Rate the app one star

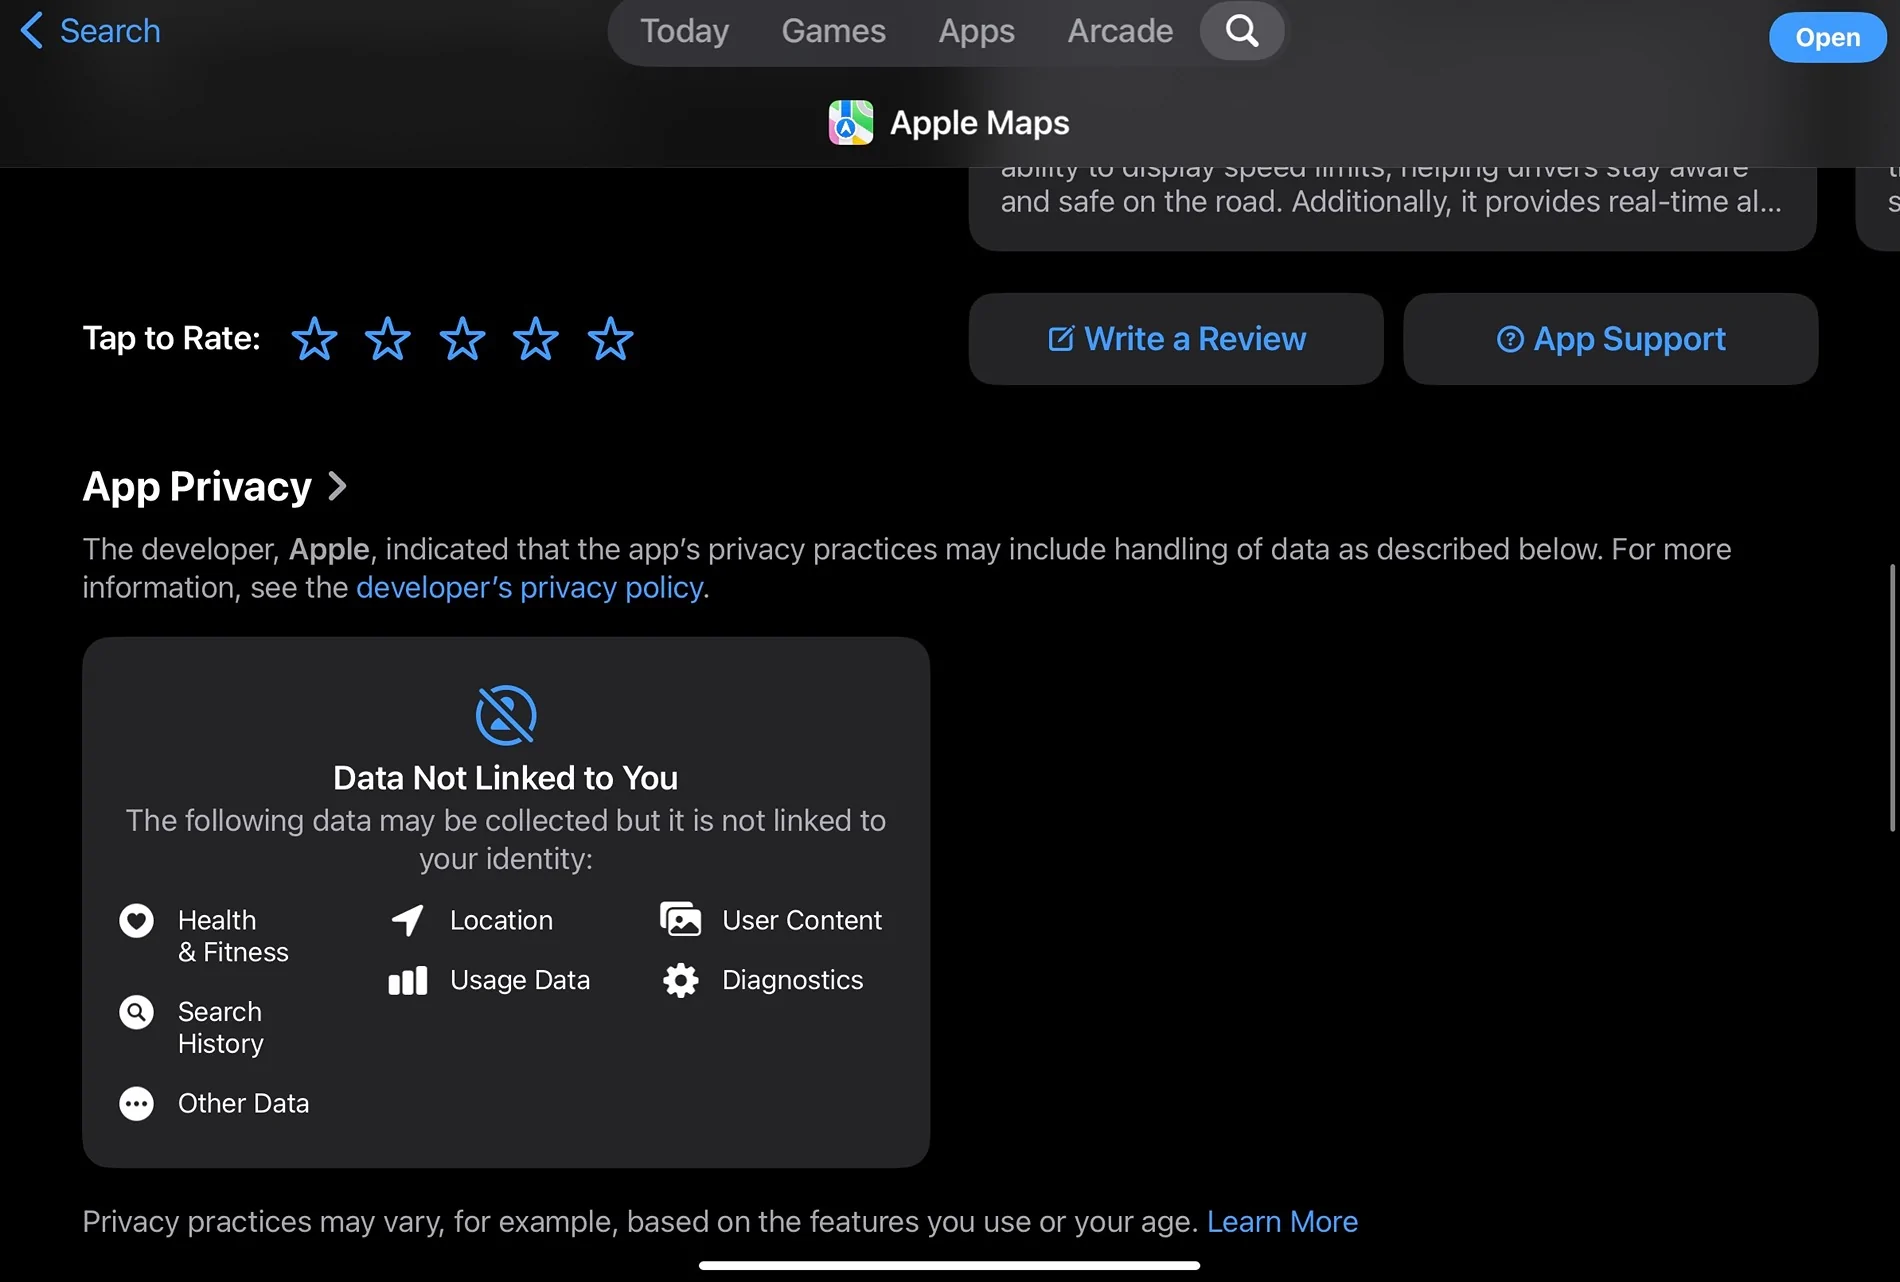pyautogui.click(x=314, y=339)
